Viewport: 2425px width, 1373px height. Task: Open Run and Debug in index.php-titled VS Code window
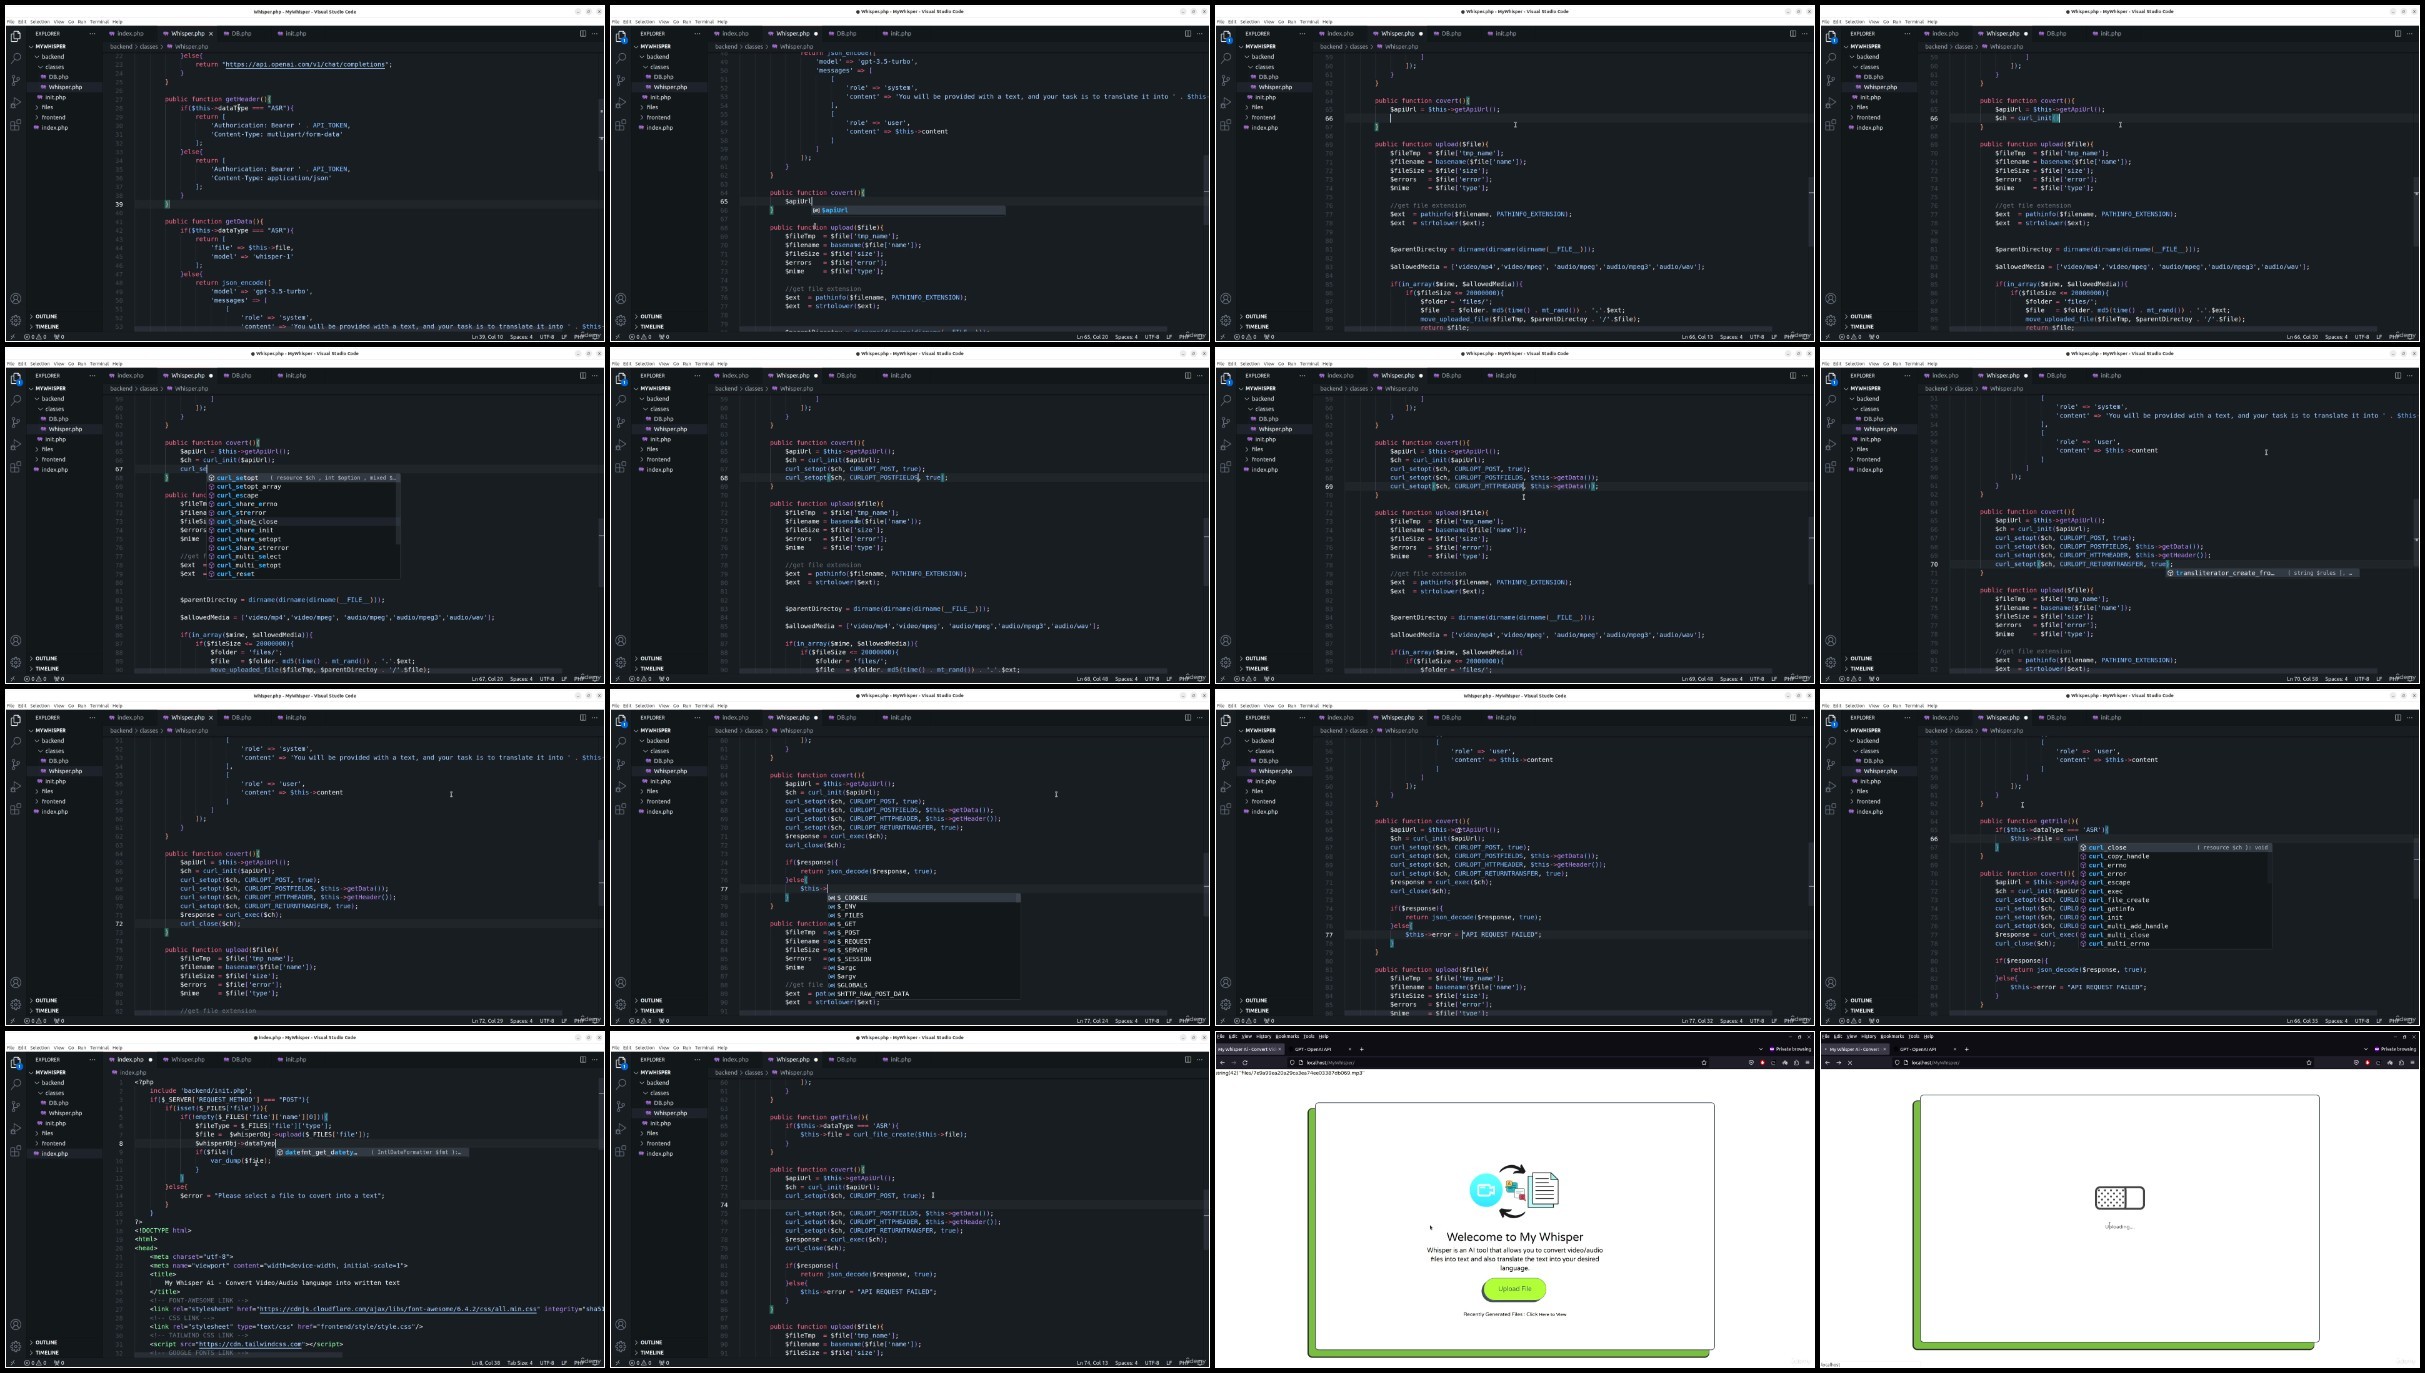(x=16, y=1129)
